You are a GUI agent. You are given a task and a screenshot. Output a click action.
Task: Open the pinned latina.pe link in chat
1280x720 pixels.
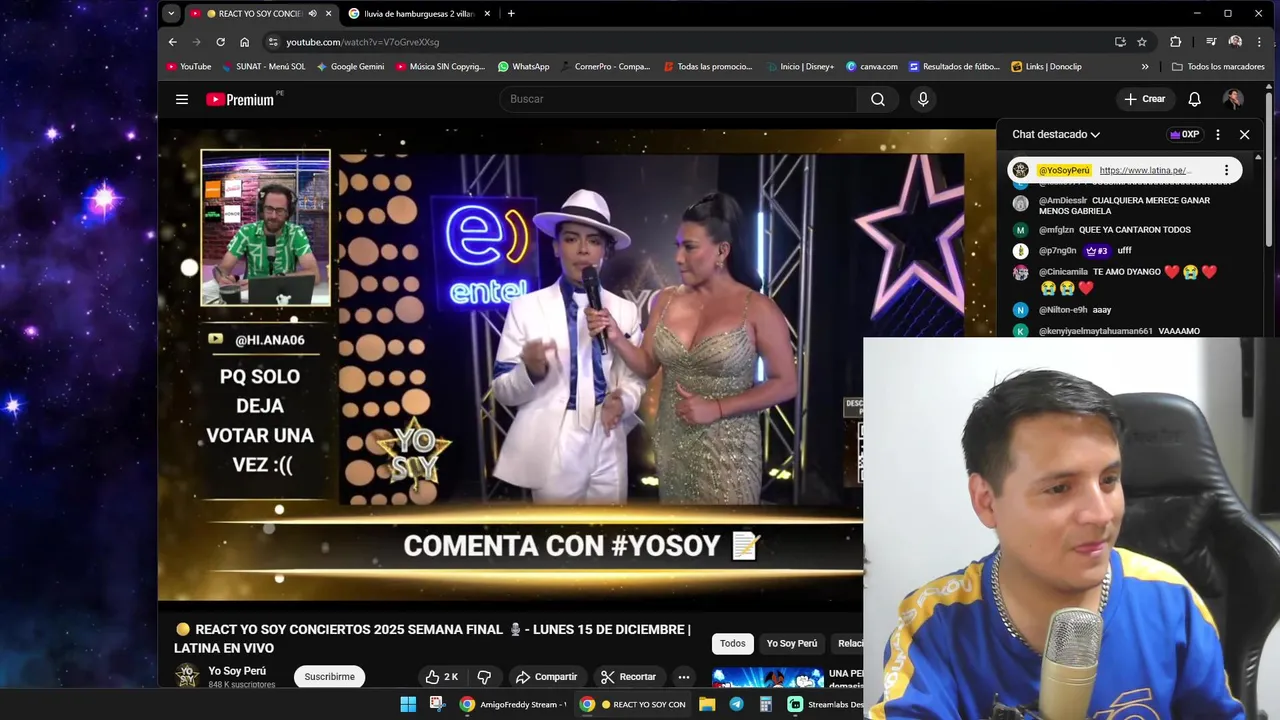[1145, 170]
